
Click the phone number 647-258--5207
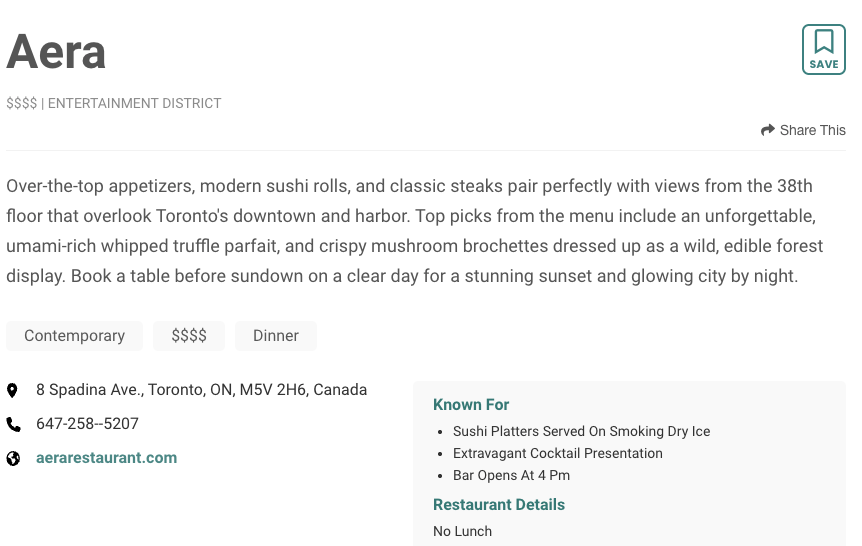[87, 424]
